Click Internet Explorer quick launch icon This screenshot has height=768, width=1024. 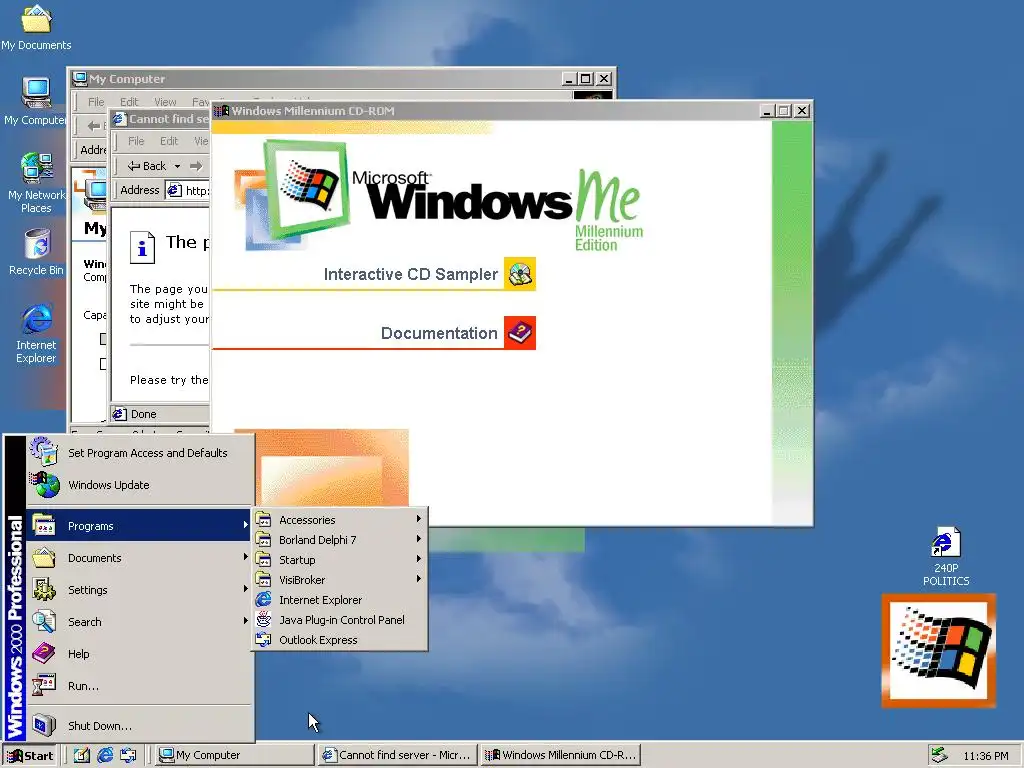coord(104,755)
